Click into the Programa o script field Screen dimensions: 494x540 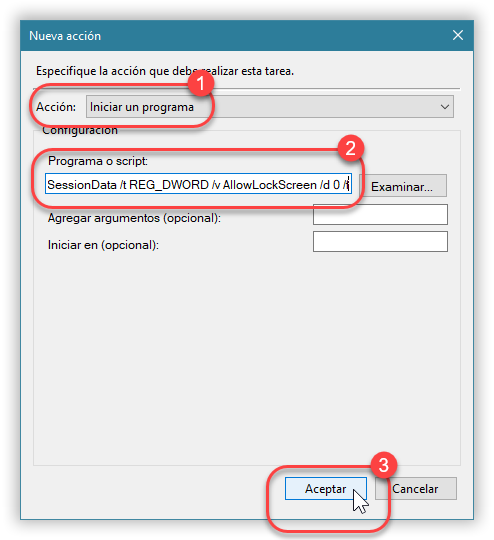click(x=198, y=184)
